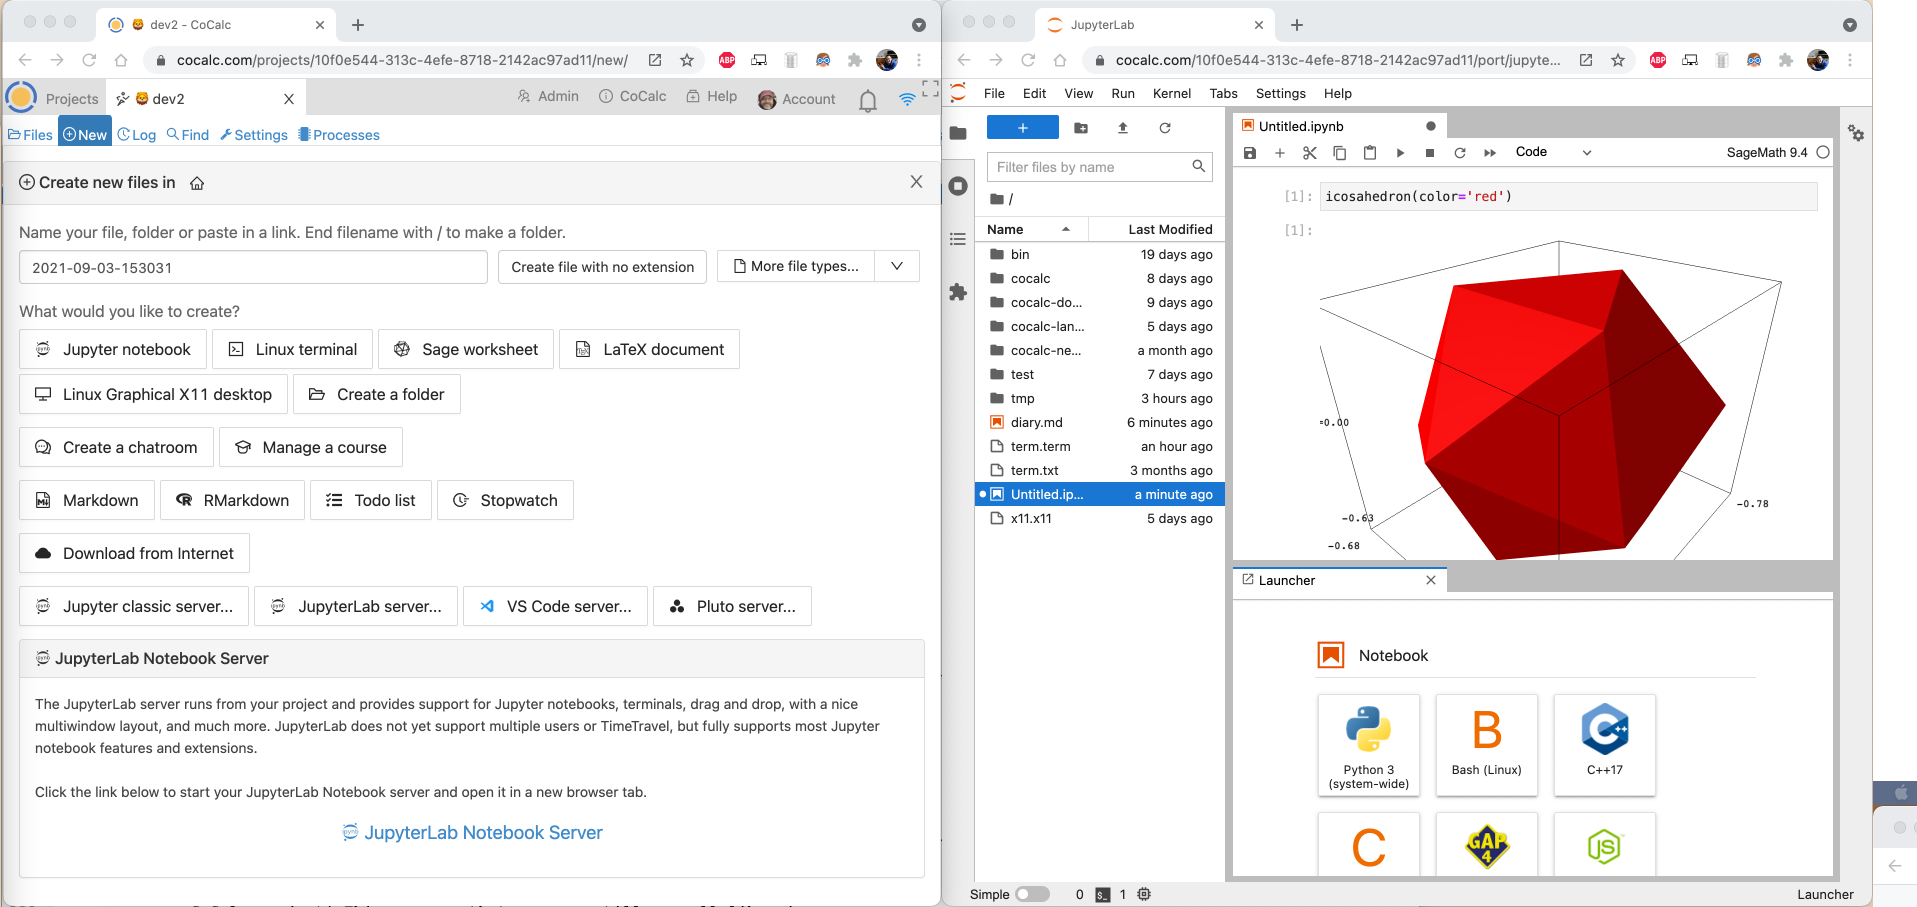Click the filename input field
The image size is (1917, 907).
coord(253,268)
